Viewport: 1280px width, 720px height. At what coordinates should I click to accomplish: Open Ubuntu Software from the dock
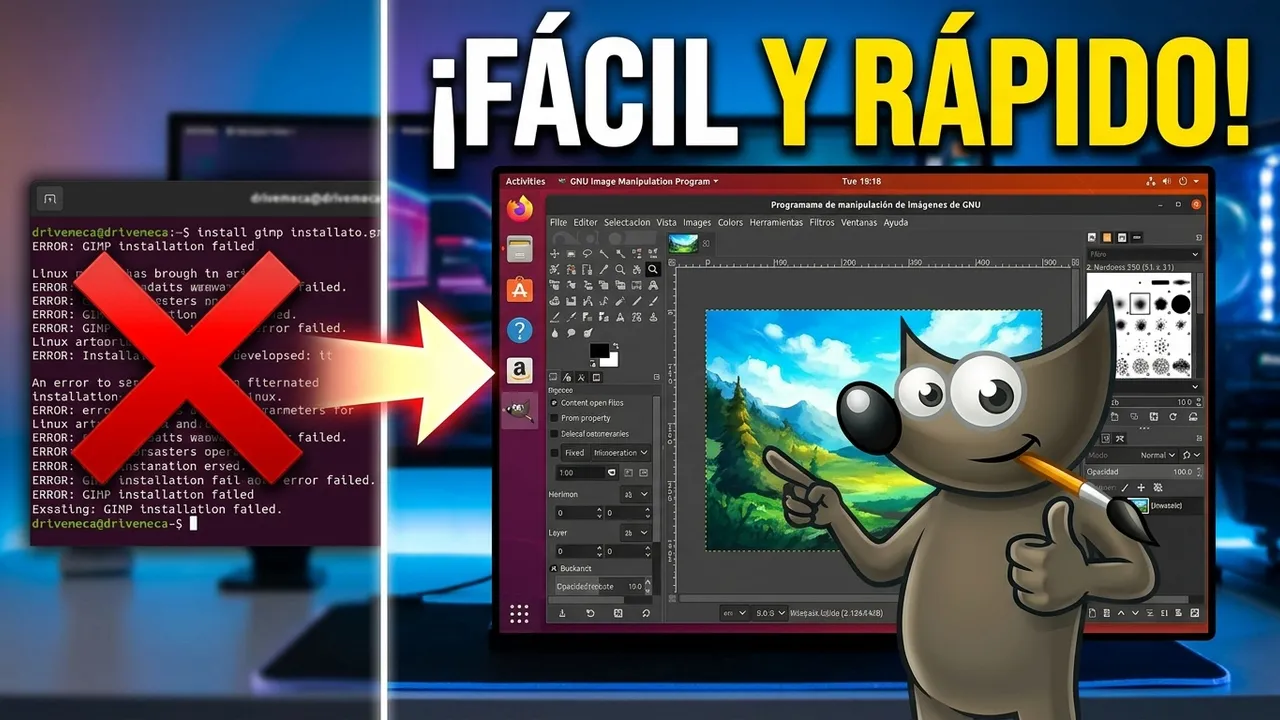click(x=519, y=290)
